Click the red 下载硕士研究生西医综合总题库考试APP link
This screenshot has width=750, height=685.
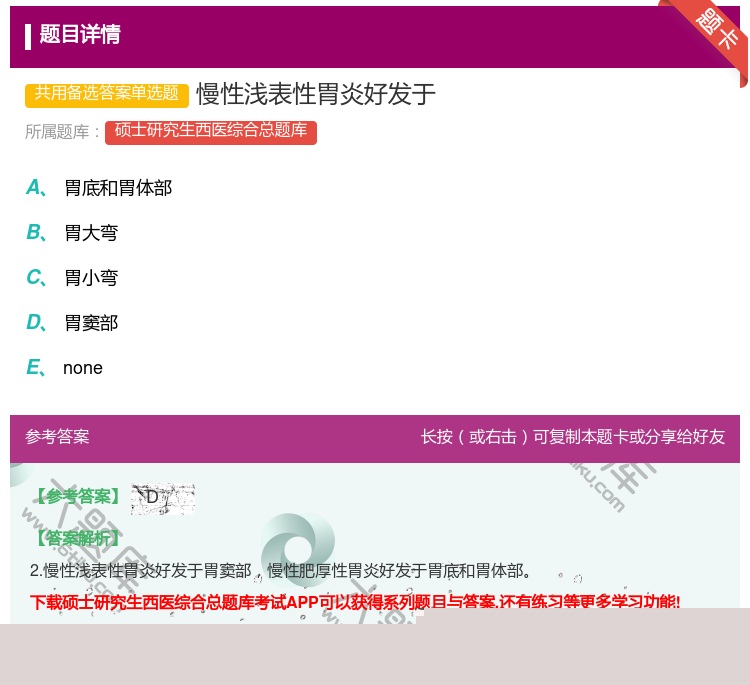pos(355,602)
